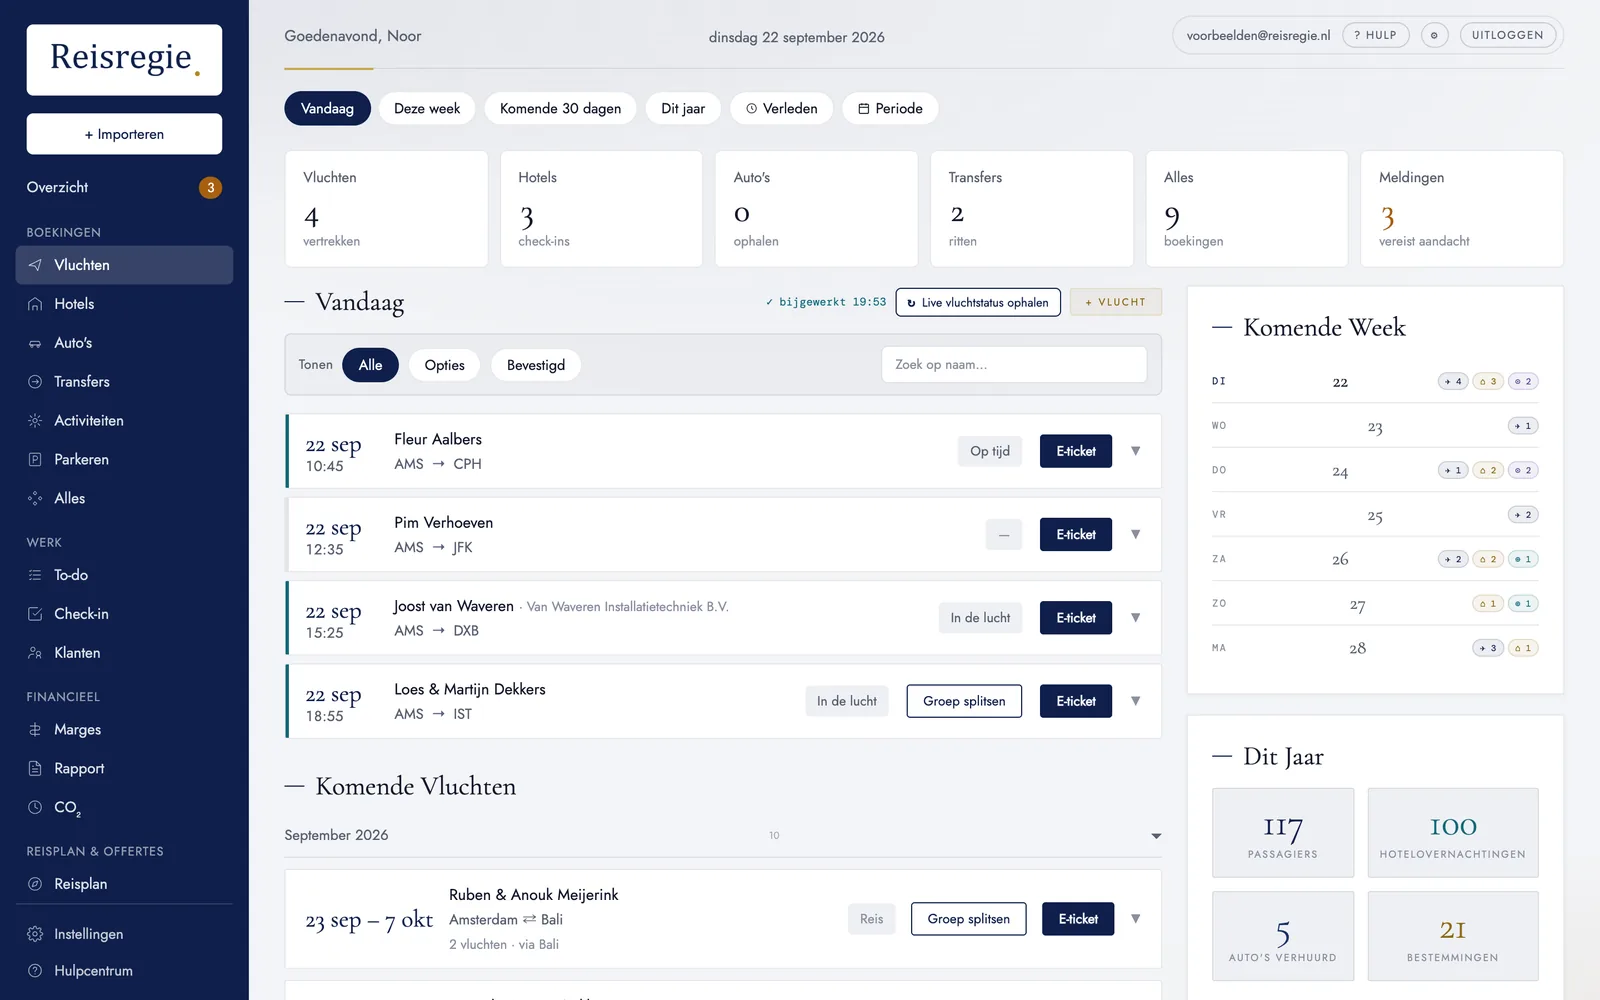
Task: Add a flight with the + Vlucht button
Action: pyautogui.click(x=1115, y=302)
